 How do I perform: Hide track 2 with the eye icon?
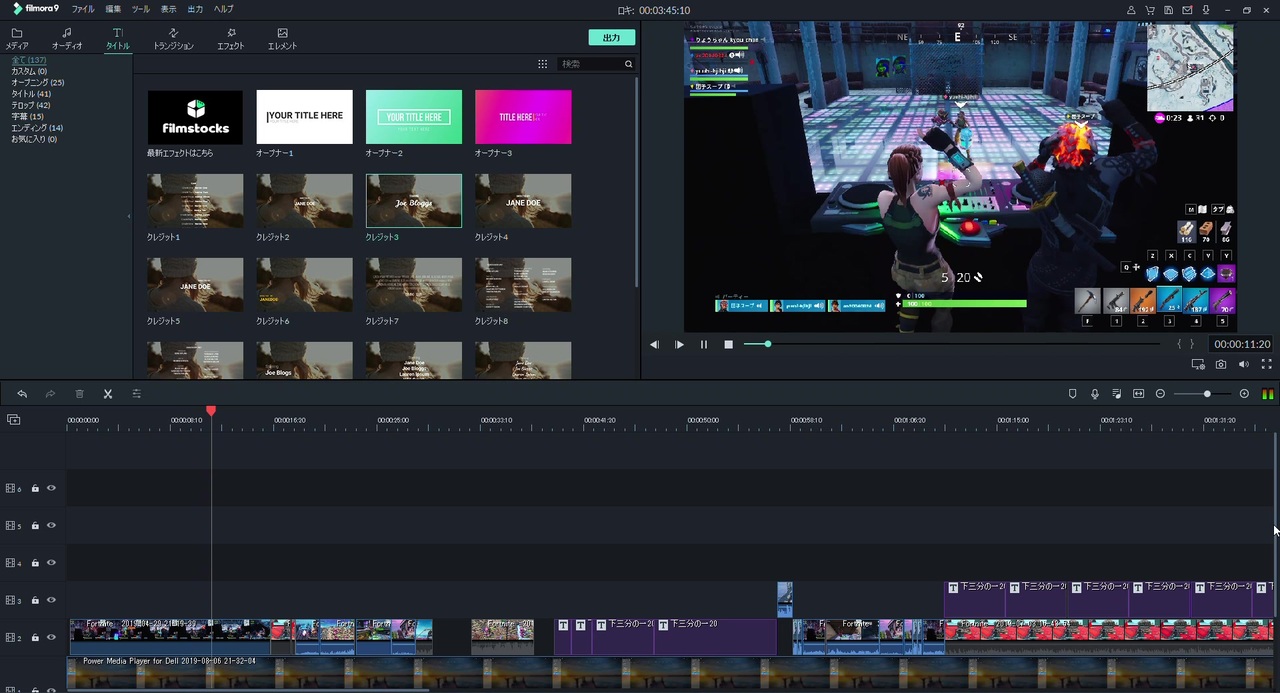[x=51, y=638]
